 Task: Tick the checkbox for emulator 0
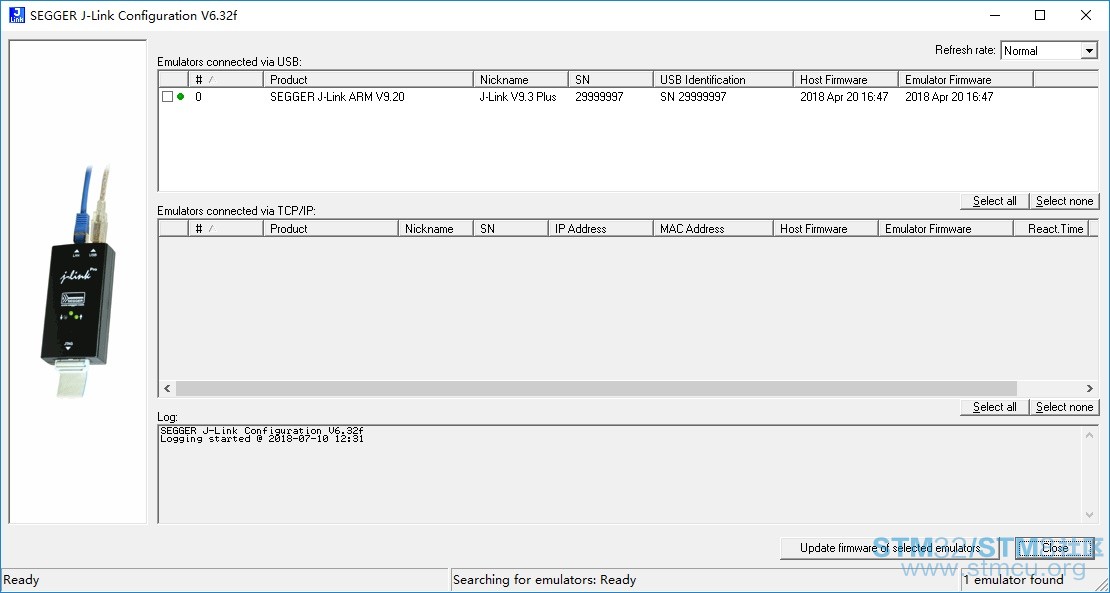167,97
